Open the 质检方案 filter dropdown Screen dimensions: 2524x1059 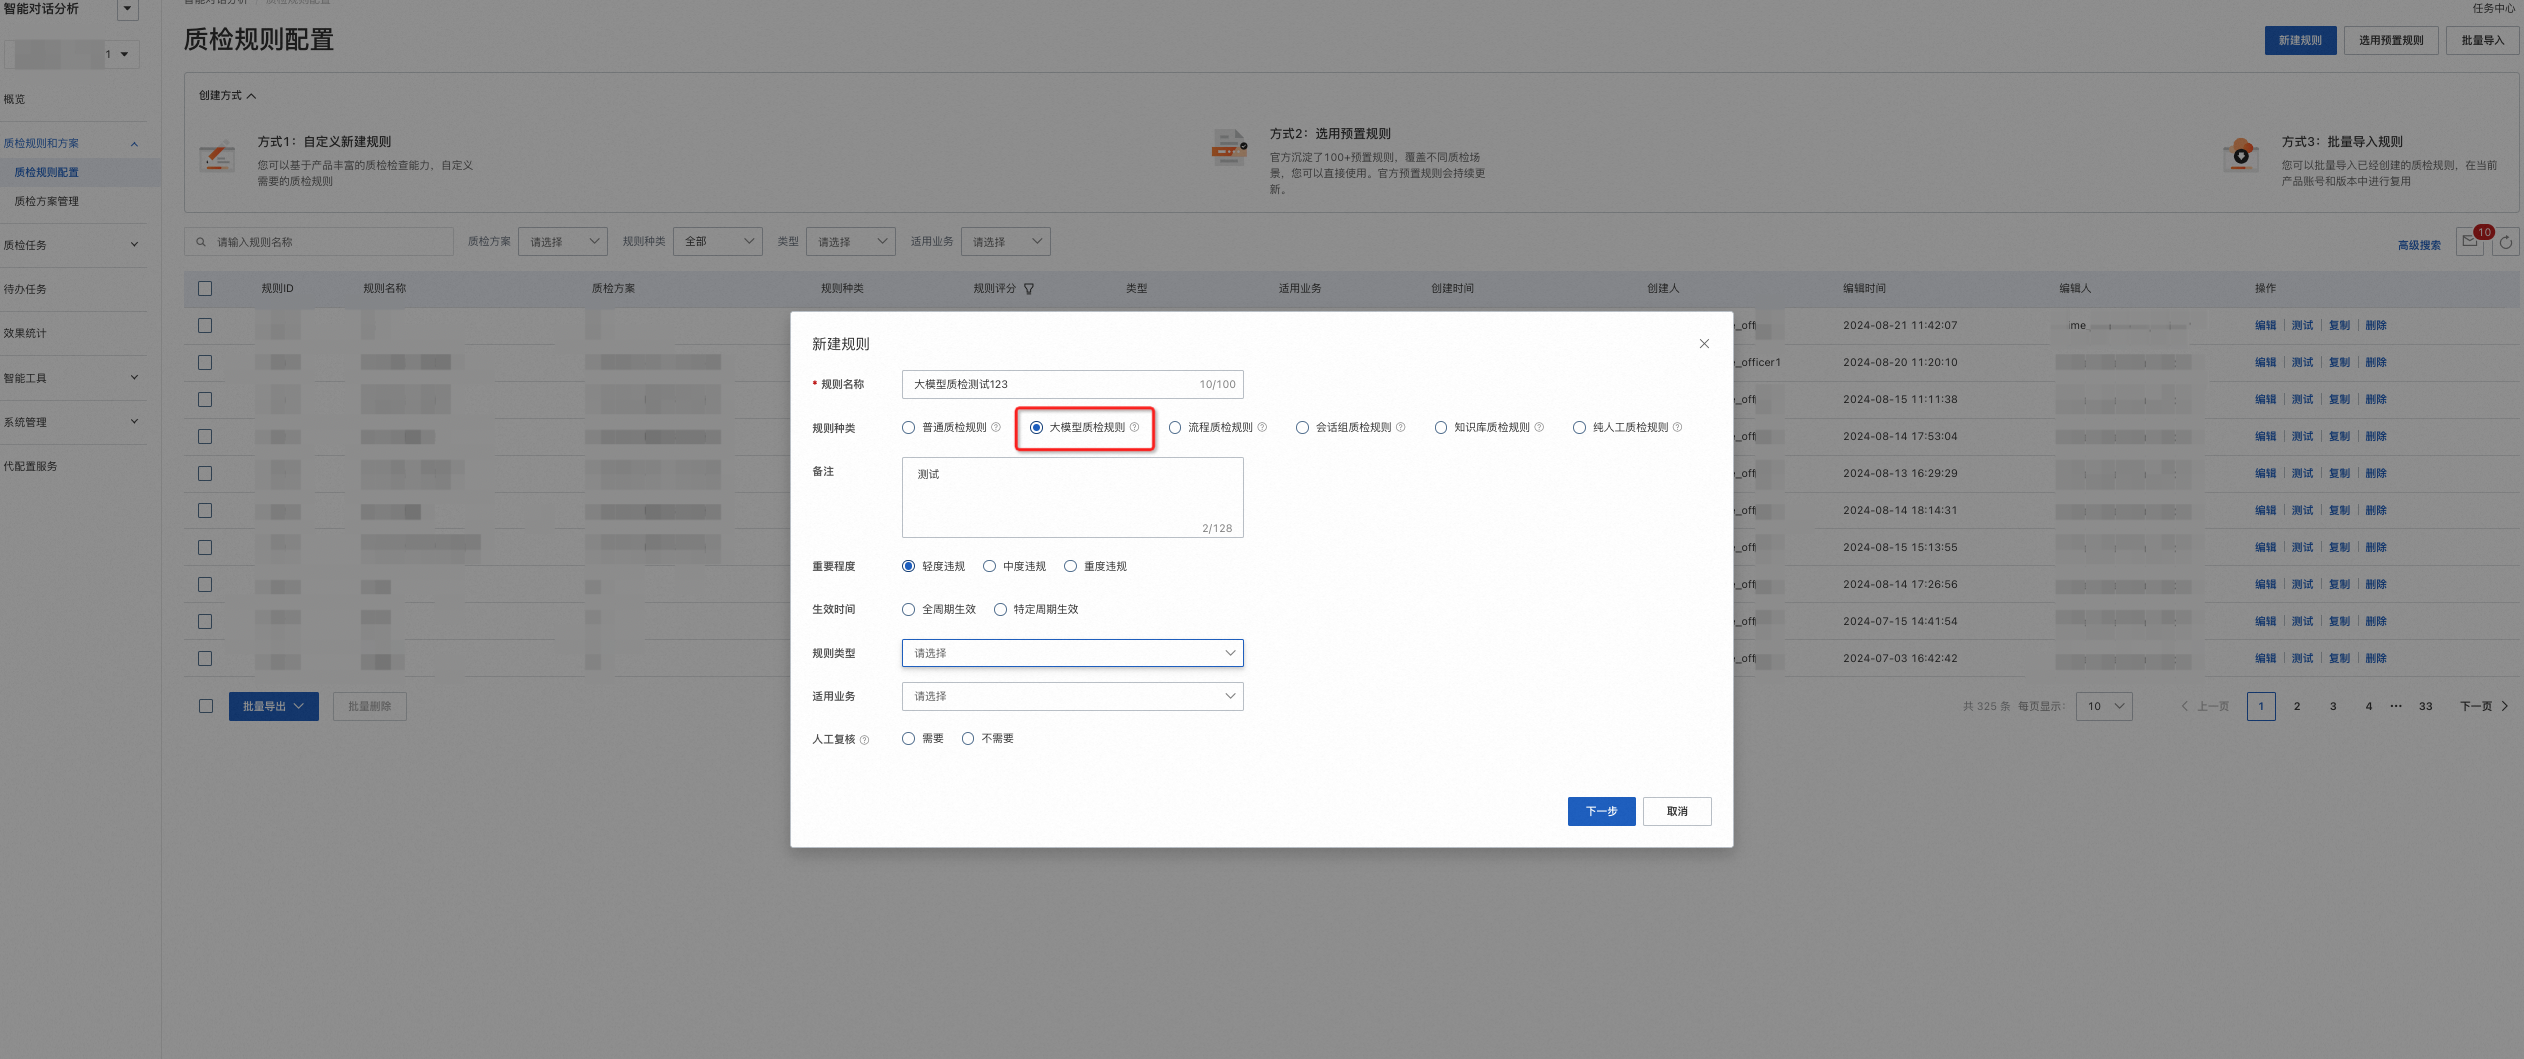point(562,241)
